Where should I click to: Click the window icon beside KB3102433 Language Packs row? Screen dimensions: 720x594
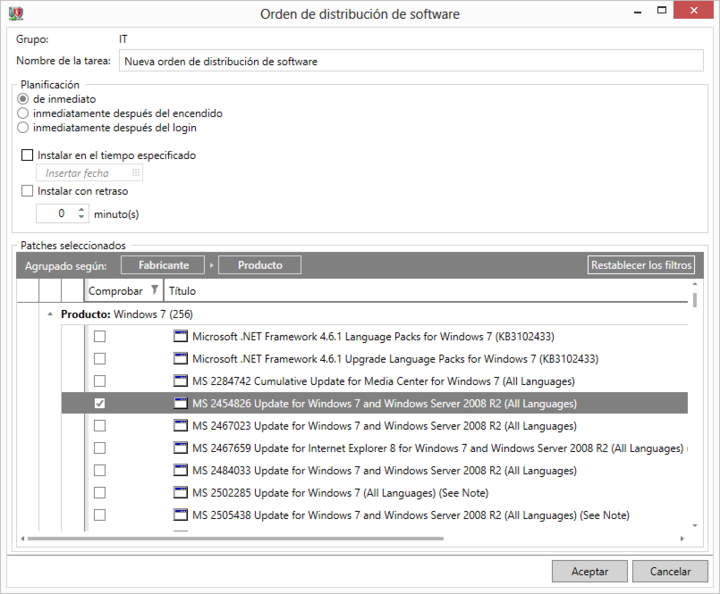tap(180, 336)
